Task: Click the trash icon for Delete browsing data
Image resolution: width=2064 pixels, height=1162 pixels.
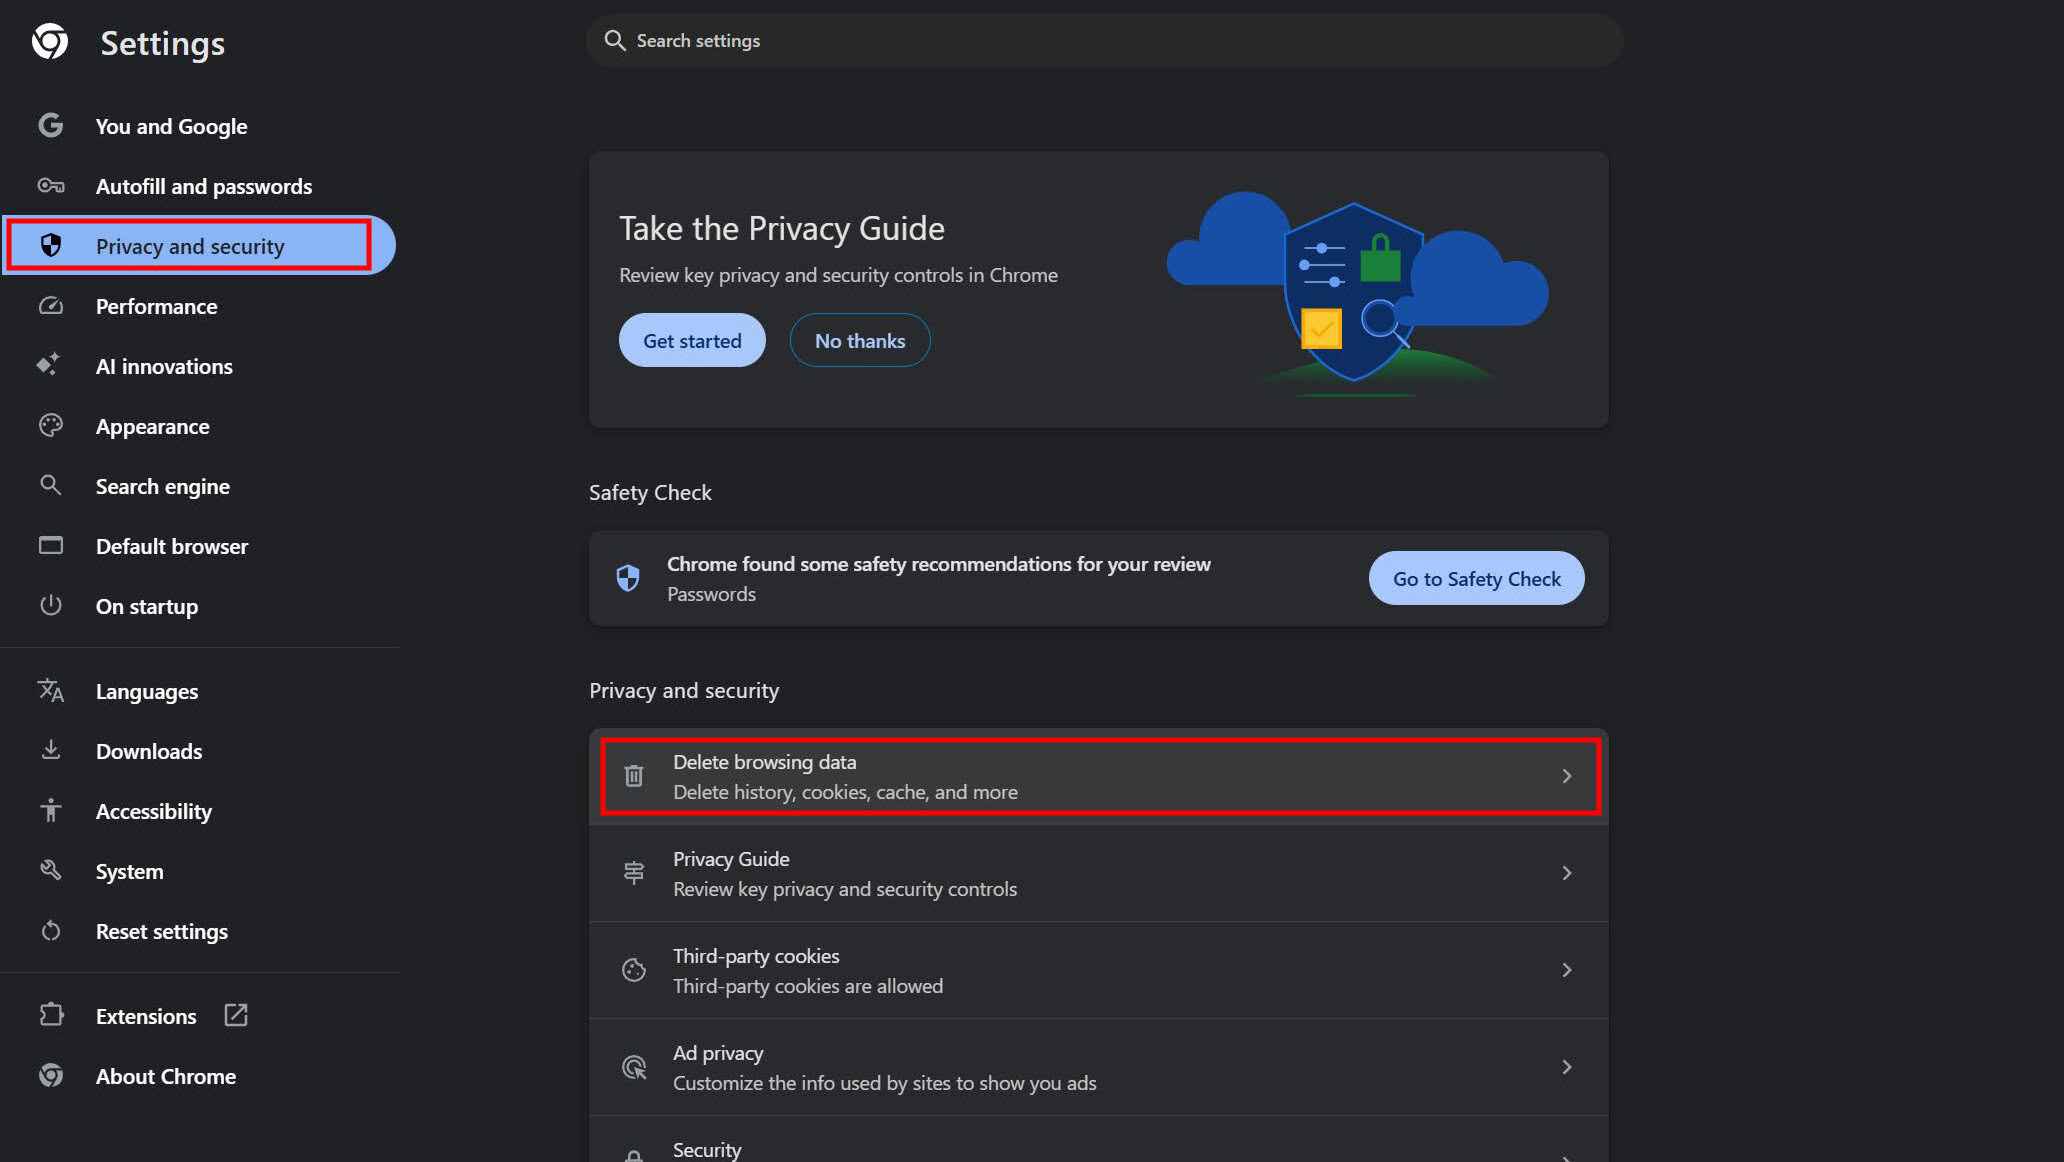Action: 634,776
